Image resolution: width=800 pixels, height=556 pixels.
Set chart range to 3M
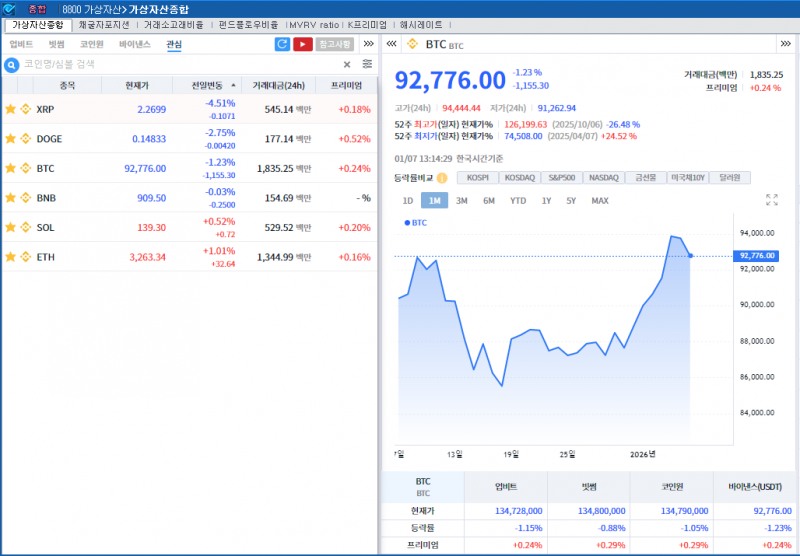(x=462, y=200)
